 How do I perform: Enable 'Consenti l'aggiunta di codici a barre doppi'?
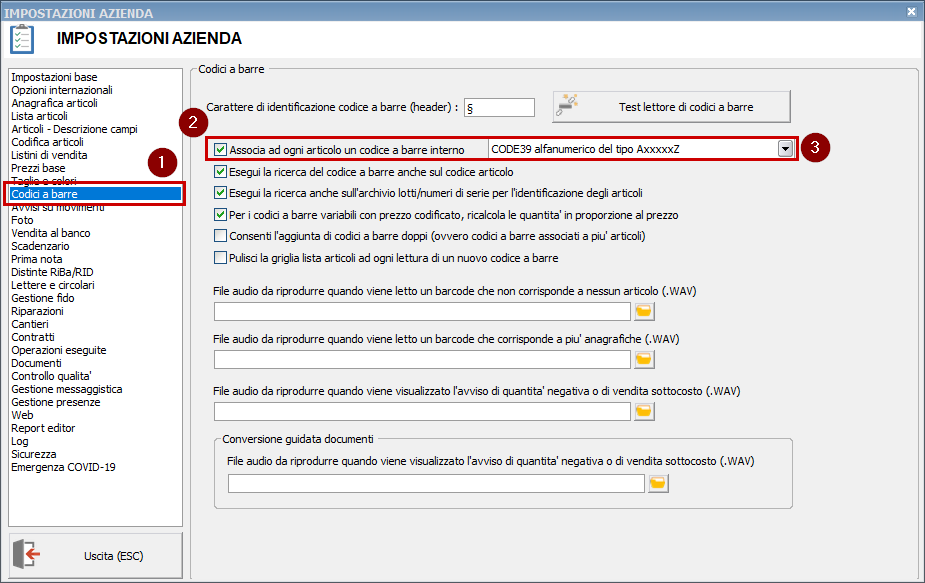click(221, 236)
